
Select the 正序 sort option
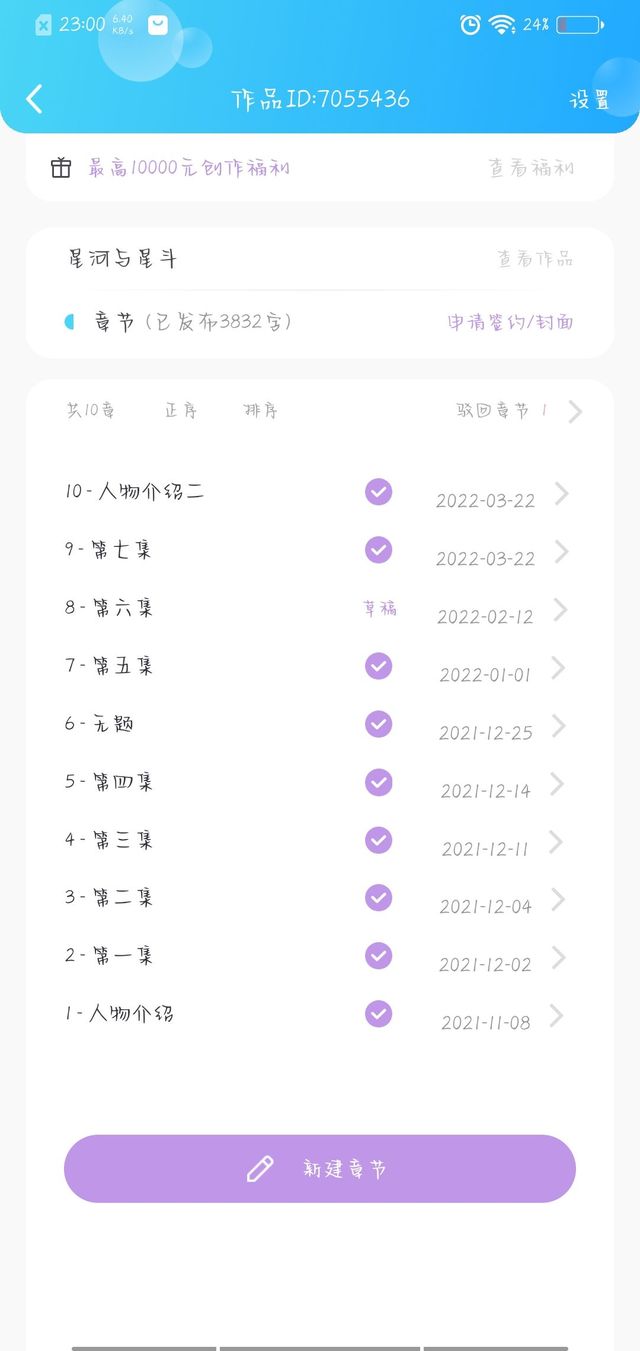click(x=181, y=411)
